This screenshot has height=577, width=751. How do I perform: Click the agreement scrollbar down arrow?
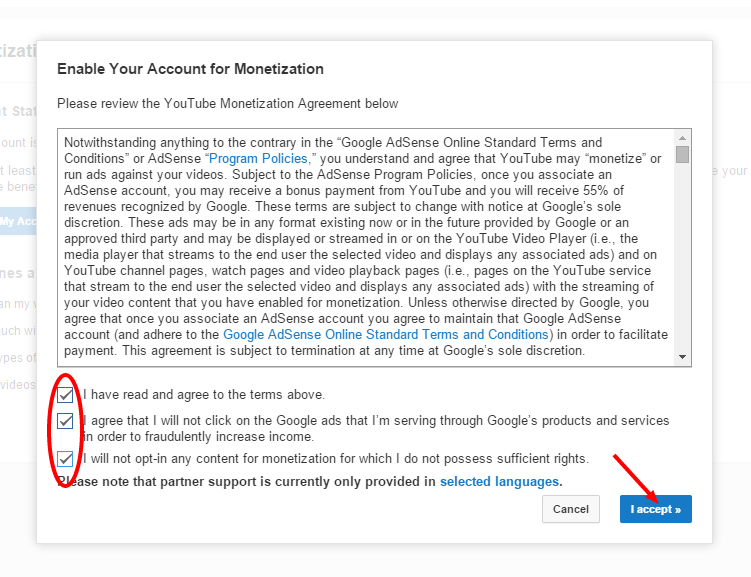pyautogui.click(x=683, y=357)
